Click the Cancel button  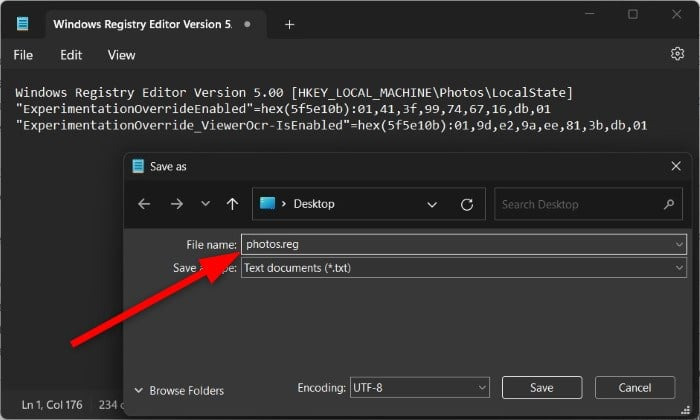point(635,387)
